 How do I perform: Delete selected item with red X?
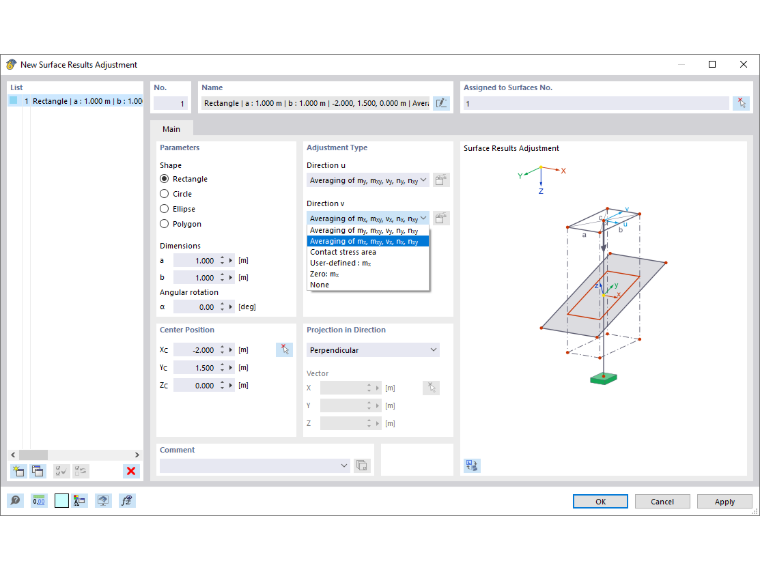click(131, 471)
